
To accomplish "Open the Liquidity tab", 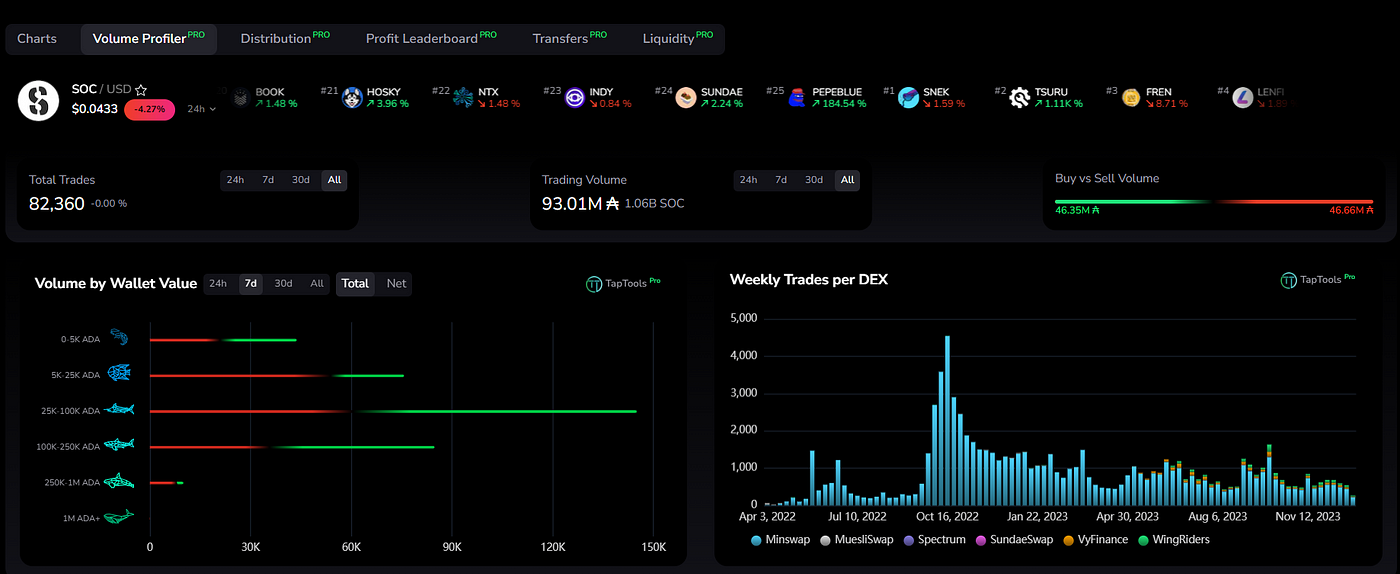I will pyautogui.click(x=677, y=39).
